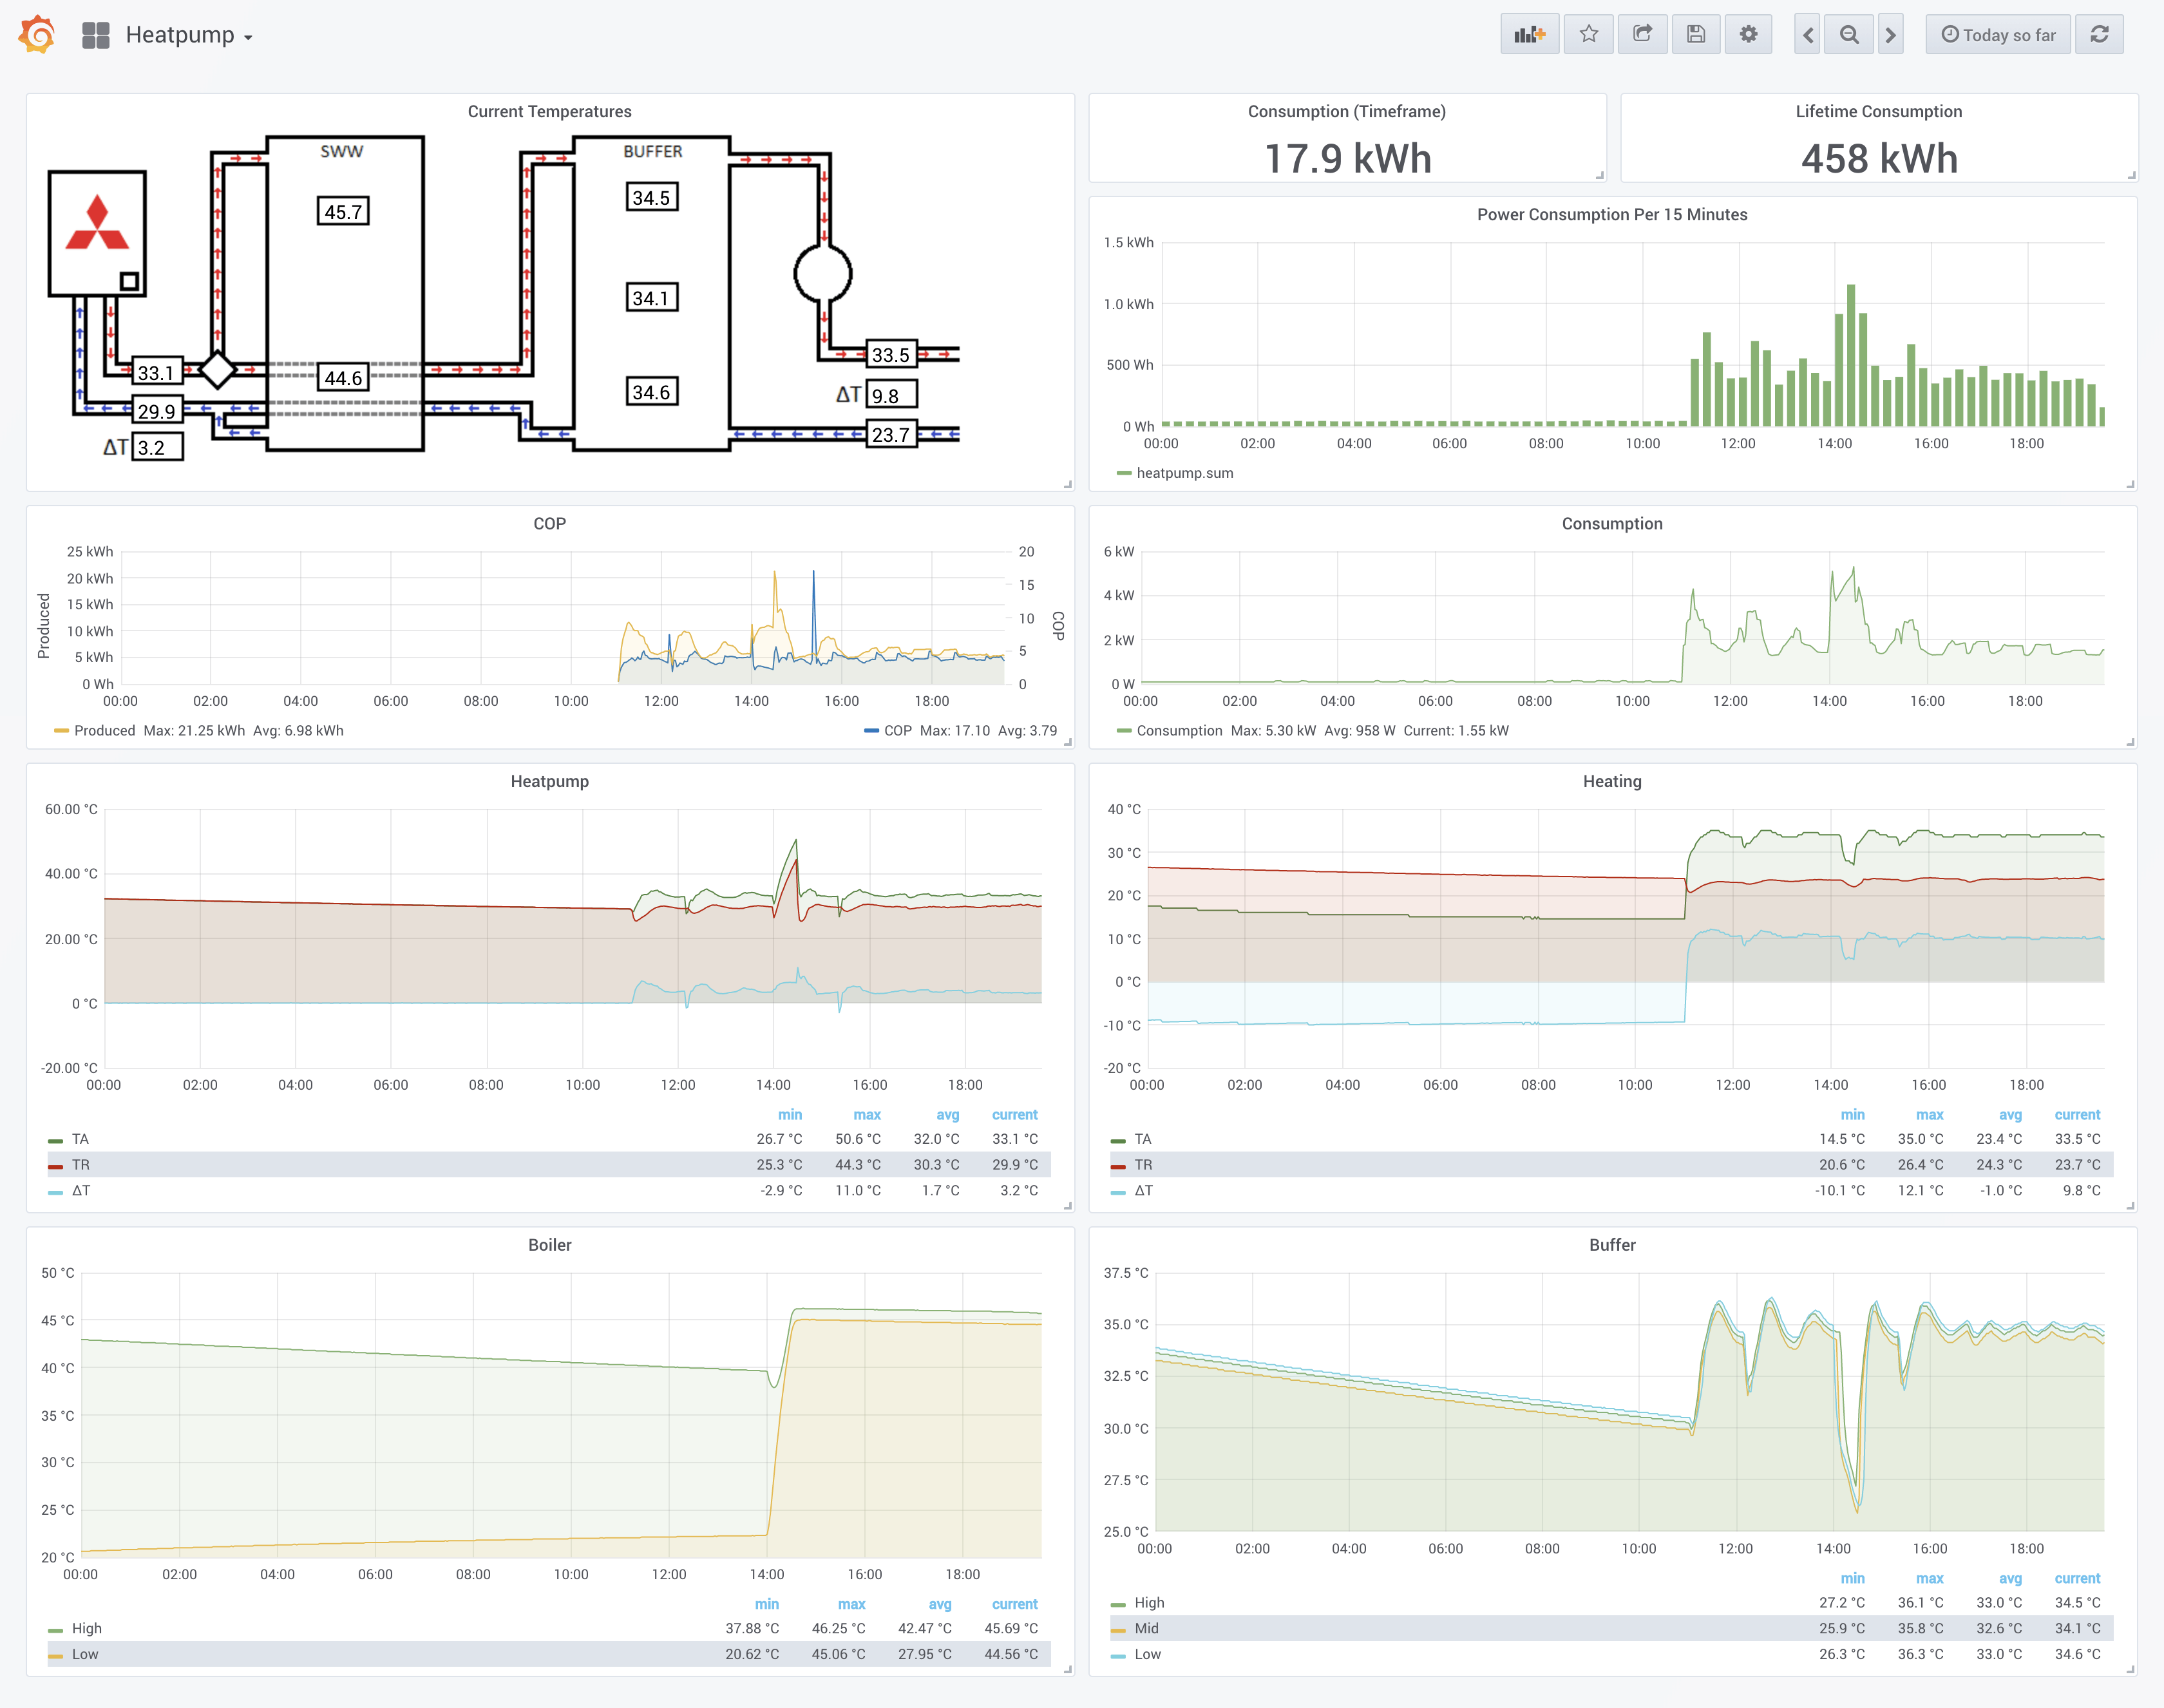Toggle High series in Buffer legend
Screen dimensions: 2164x1708
coord(1149,1602)
